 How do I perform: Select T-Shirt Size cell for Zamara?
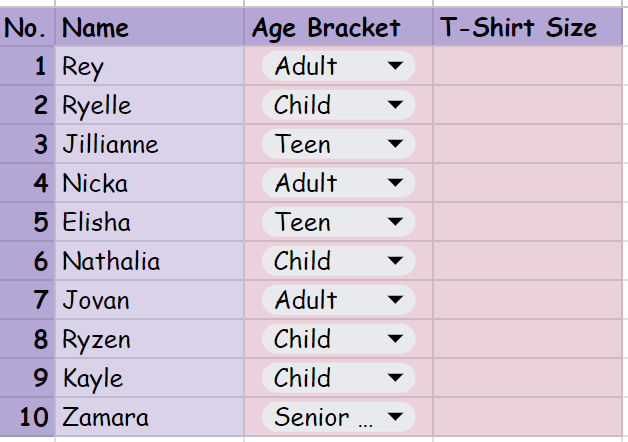click(x=528, y=417)
